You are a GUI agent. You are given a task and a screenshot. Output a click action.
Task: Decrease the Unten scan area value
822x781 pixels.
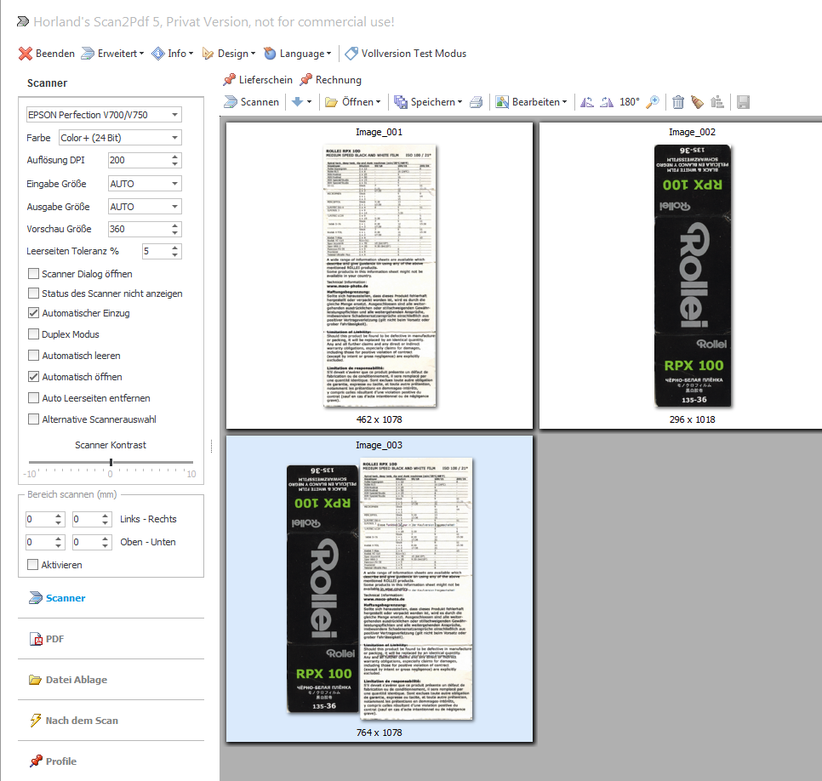click(x=105, y=546)
